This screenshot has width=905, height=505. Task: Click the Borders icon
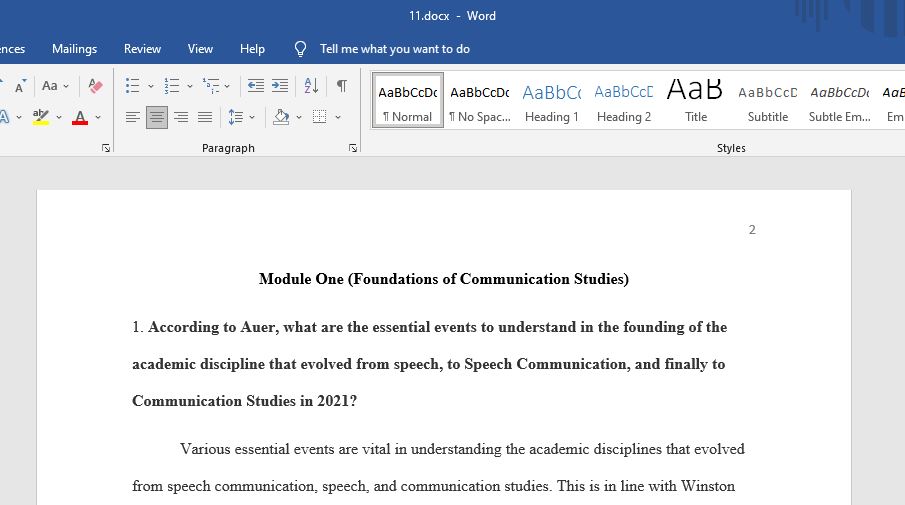320,117
